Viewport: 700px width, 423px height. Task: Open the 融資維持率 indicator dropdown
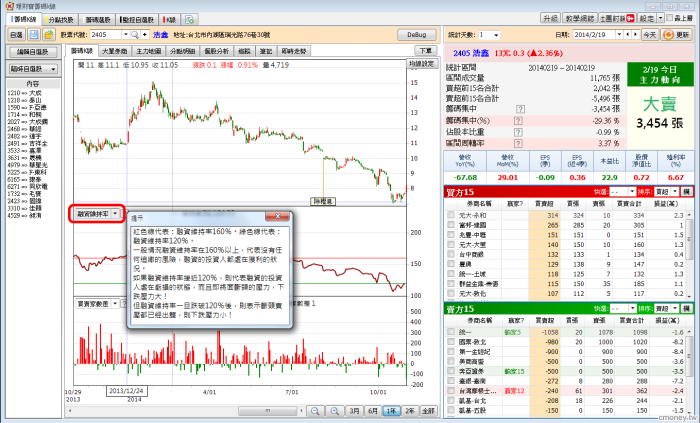(115, 214)
